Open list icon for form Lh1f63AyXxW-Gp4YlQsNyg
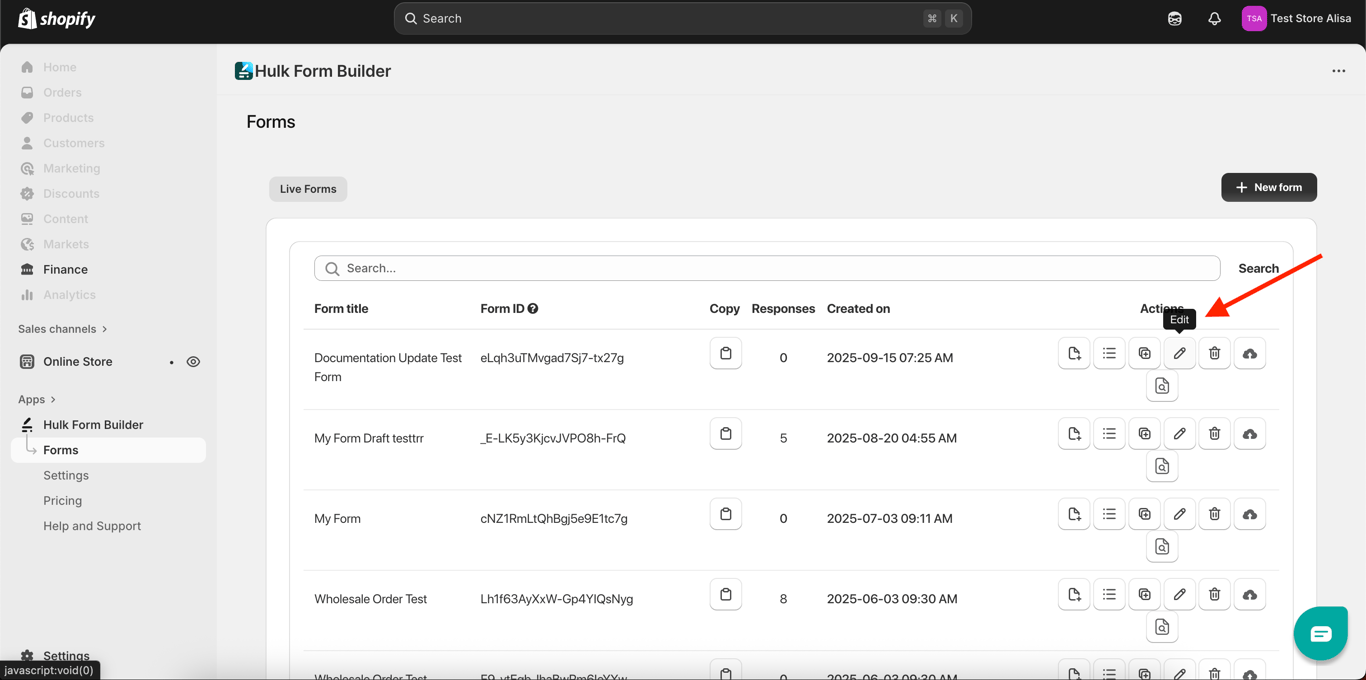This screenshot has height=680, width=1366. tap(1109, 595)
